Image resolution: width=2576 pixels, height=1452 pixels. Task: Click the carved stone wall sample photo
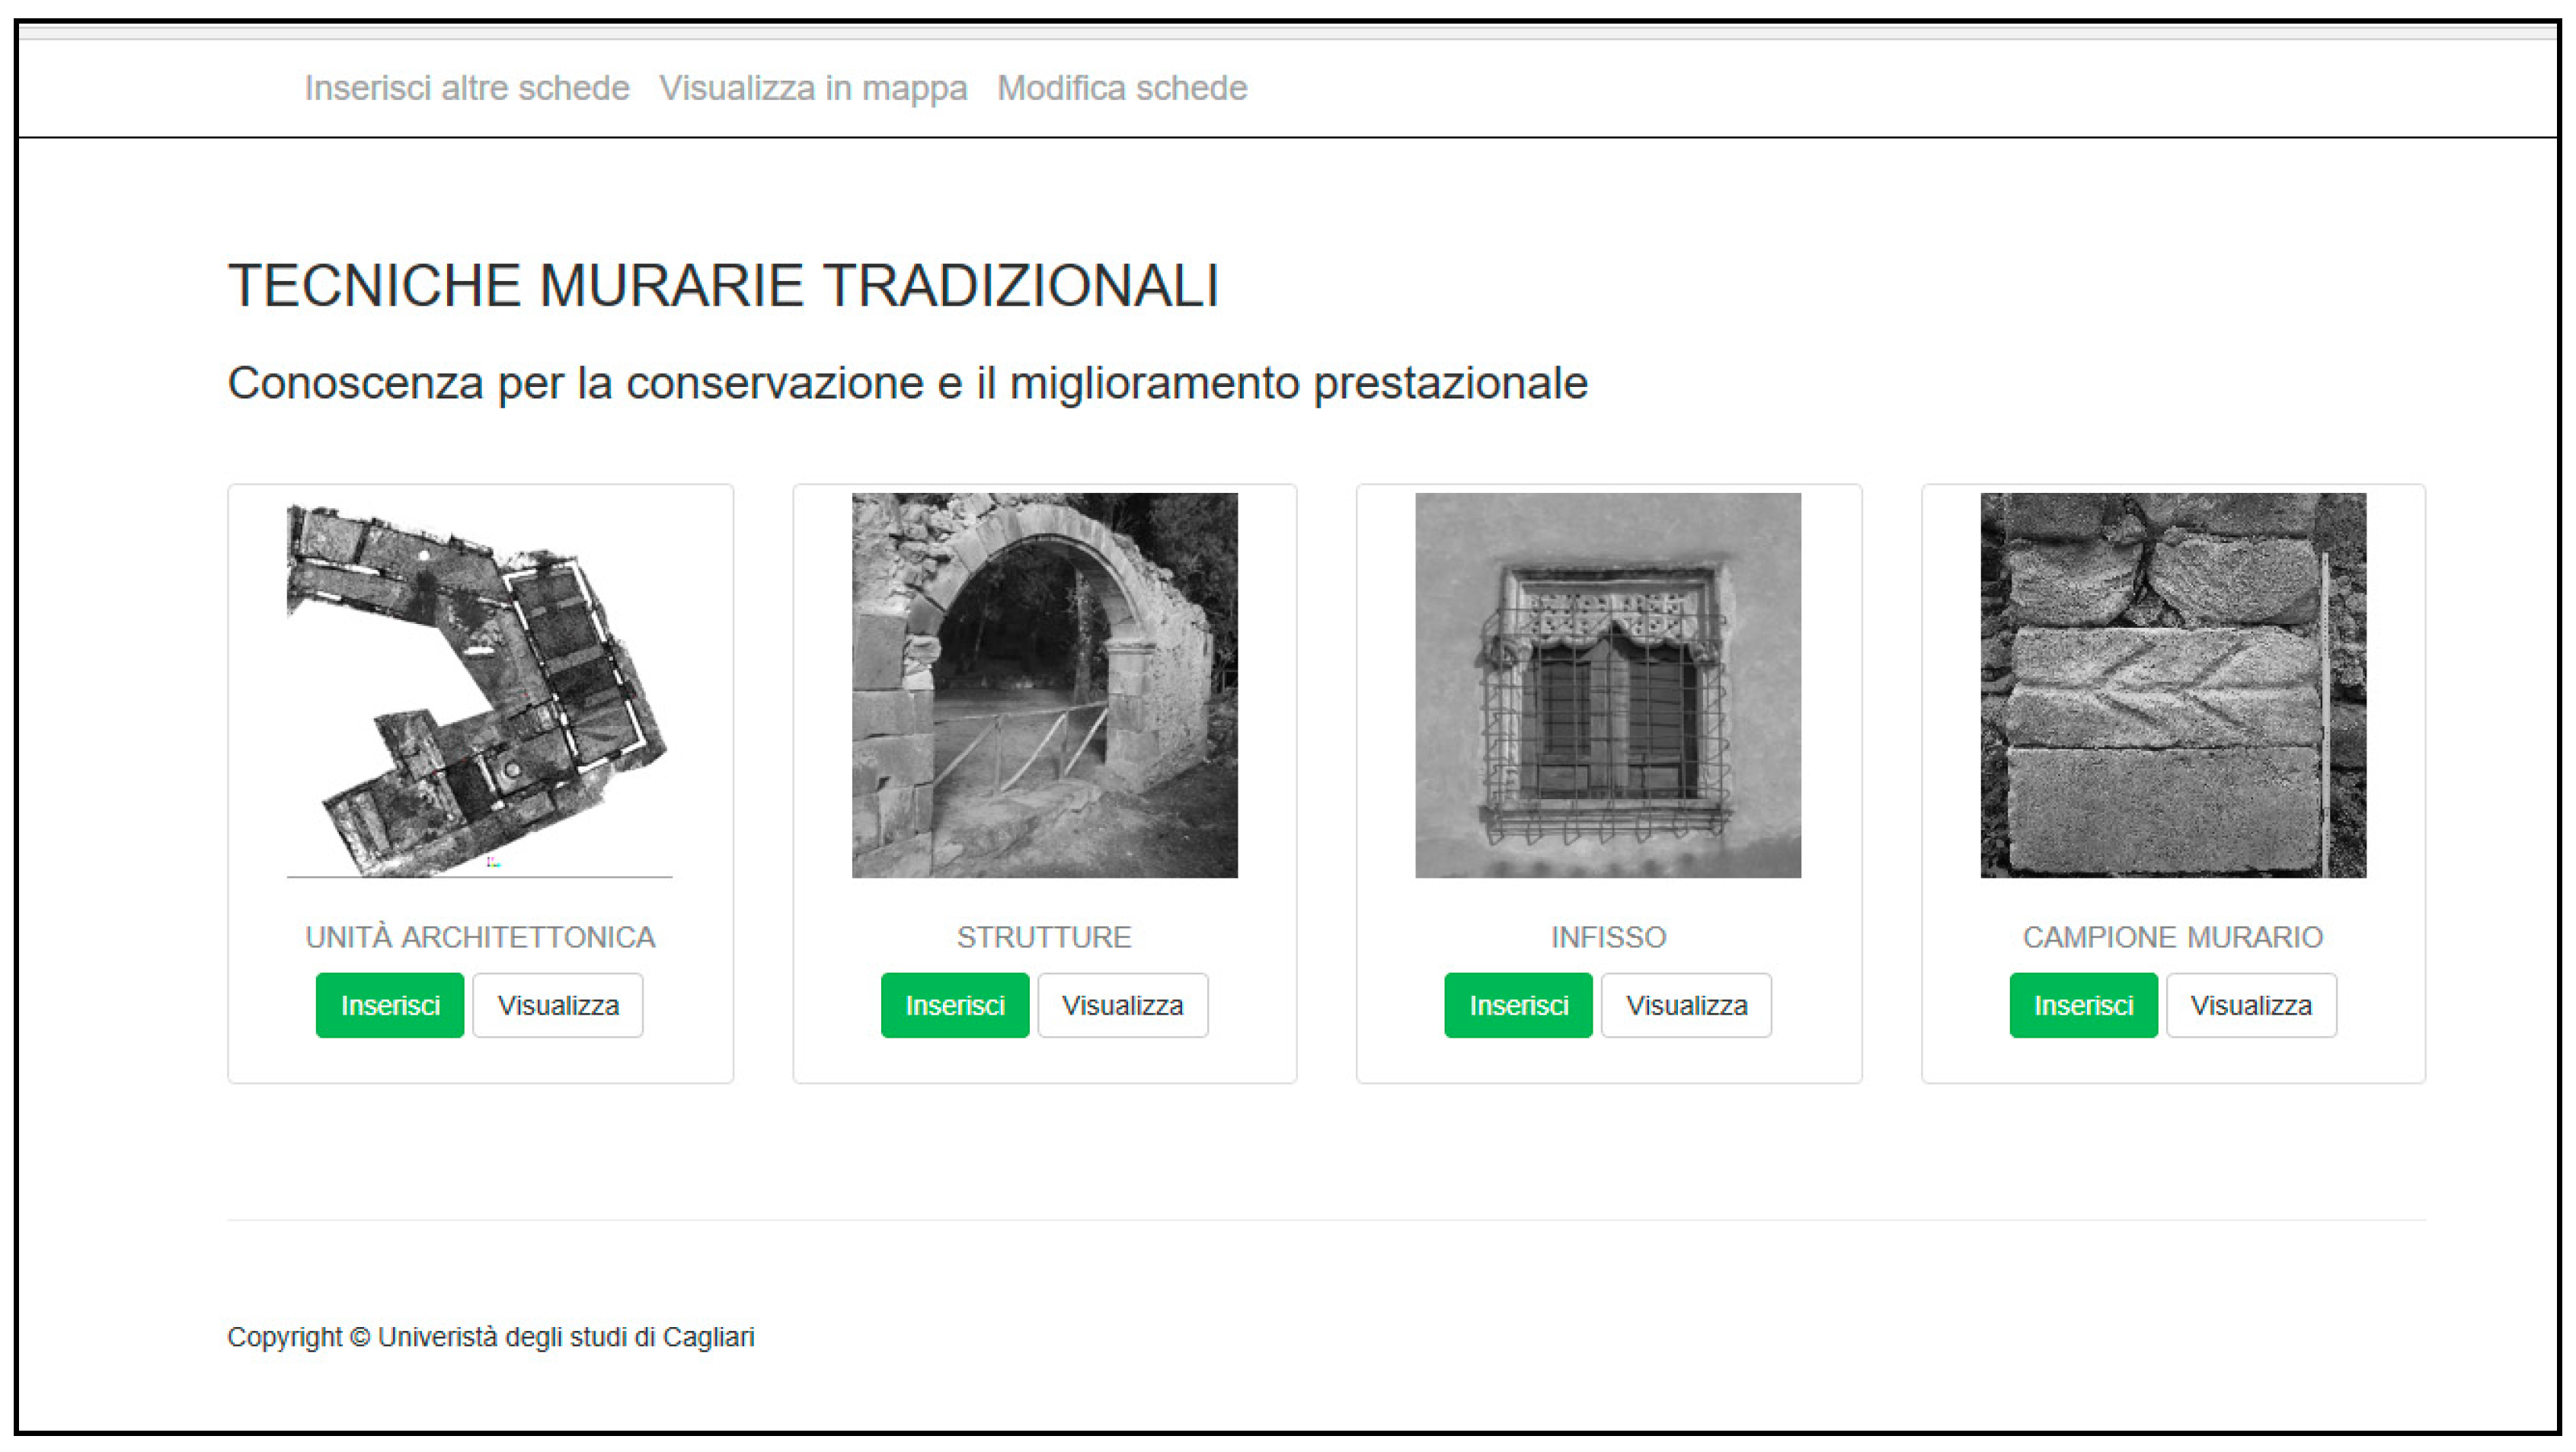2173,686
